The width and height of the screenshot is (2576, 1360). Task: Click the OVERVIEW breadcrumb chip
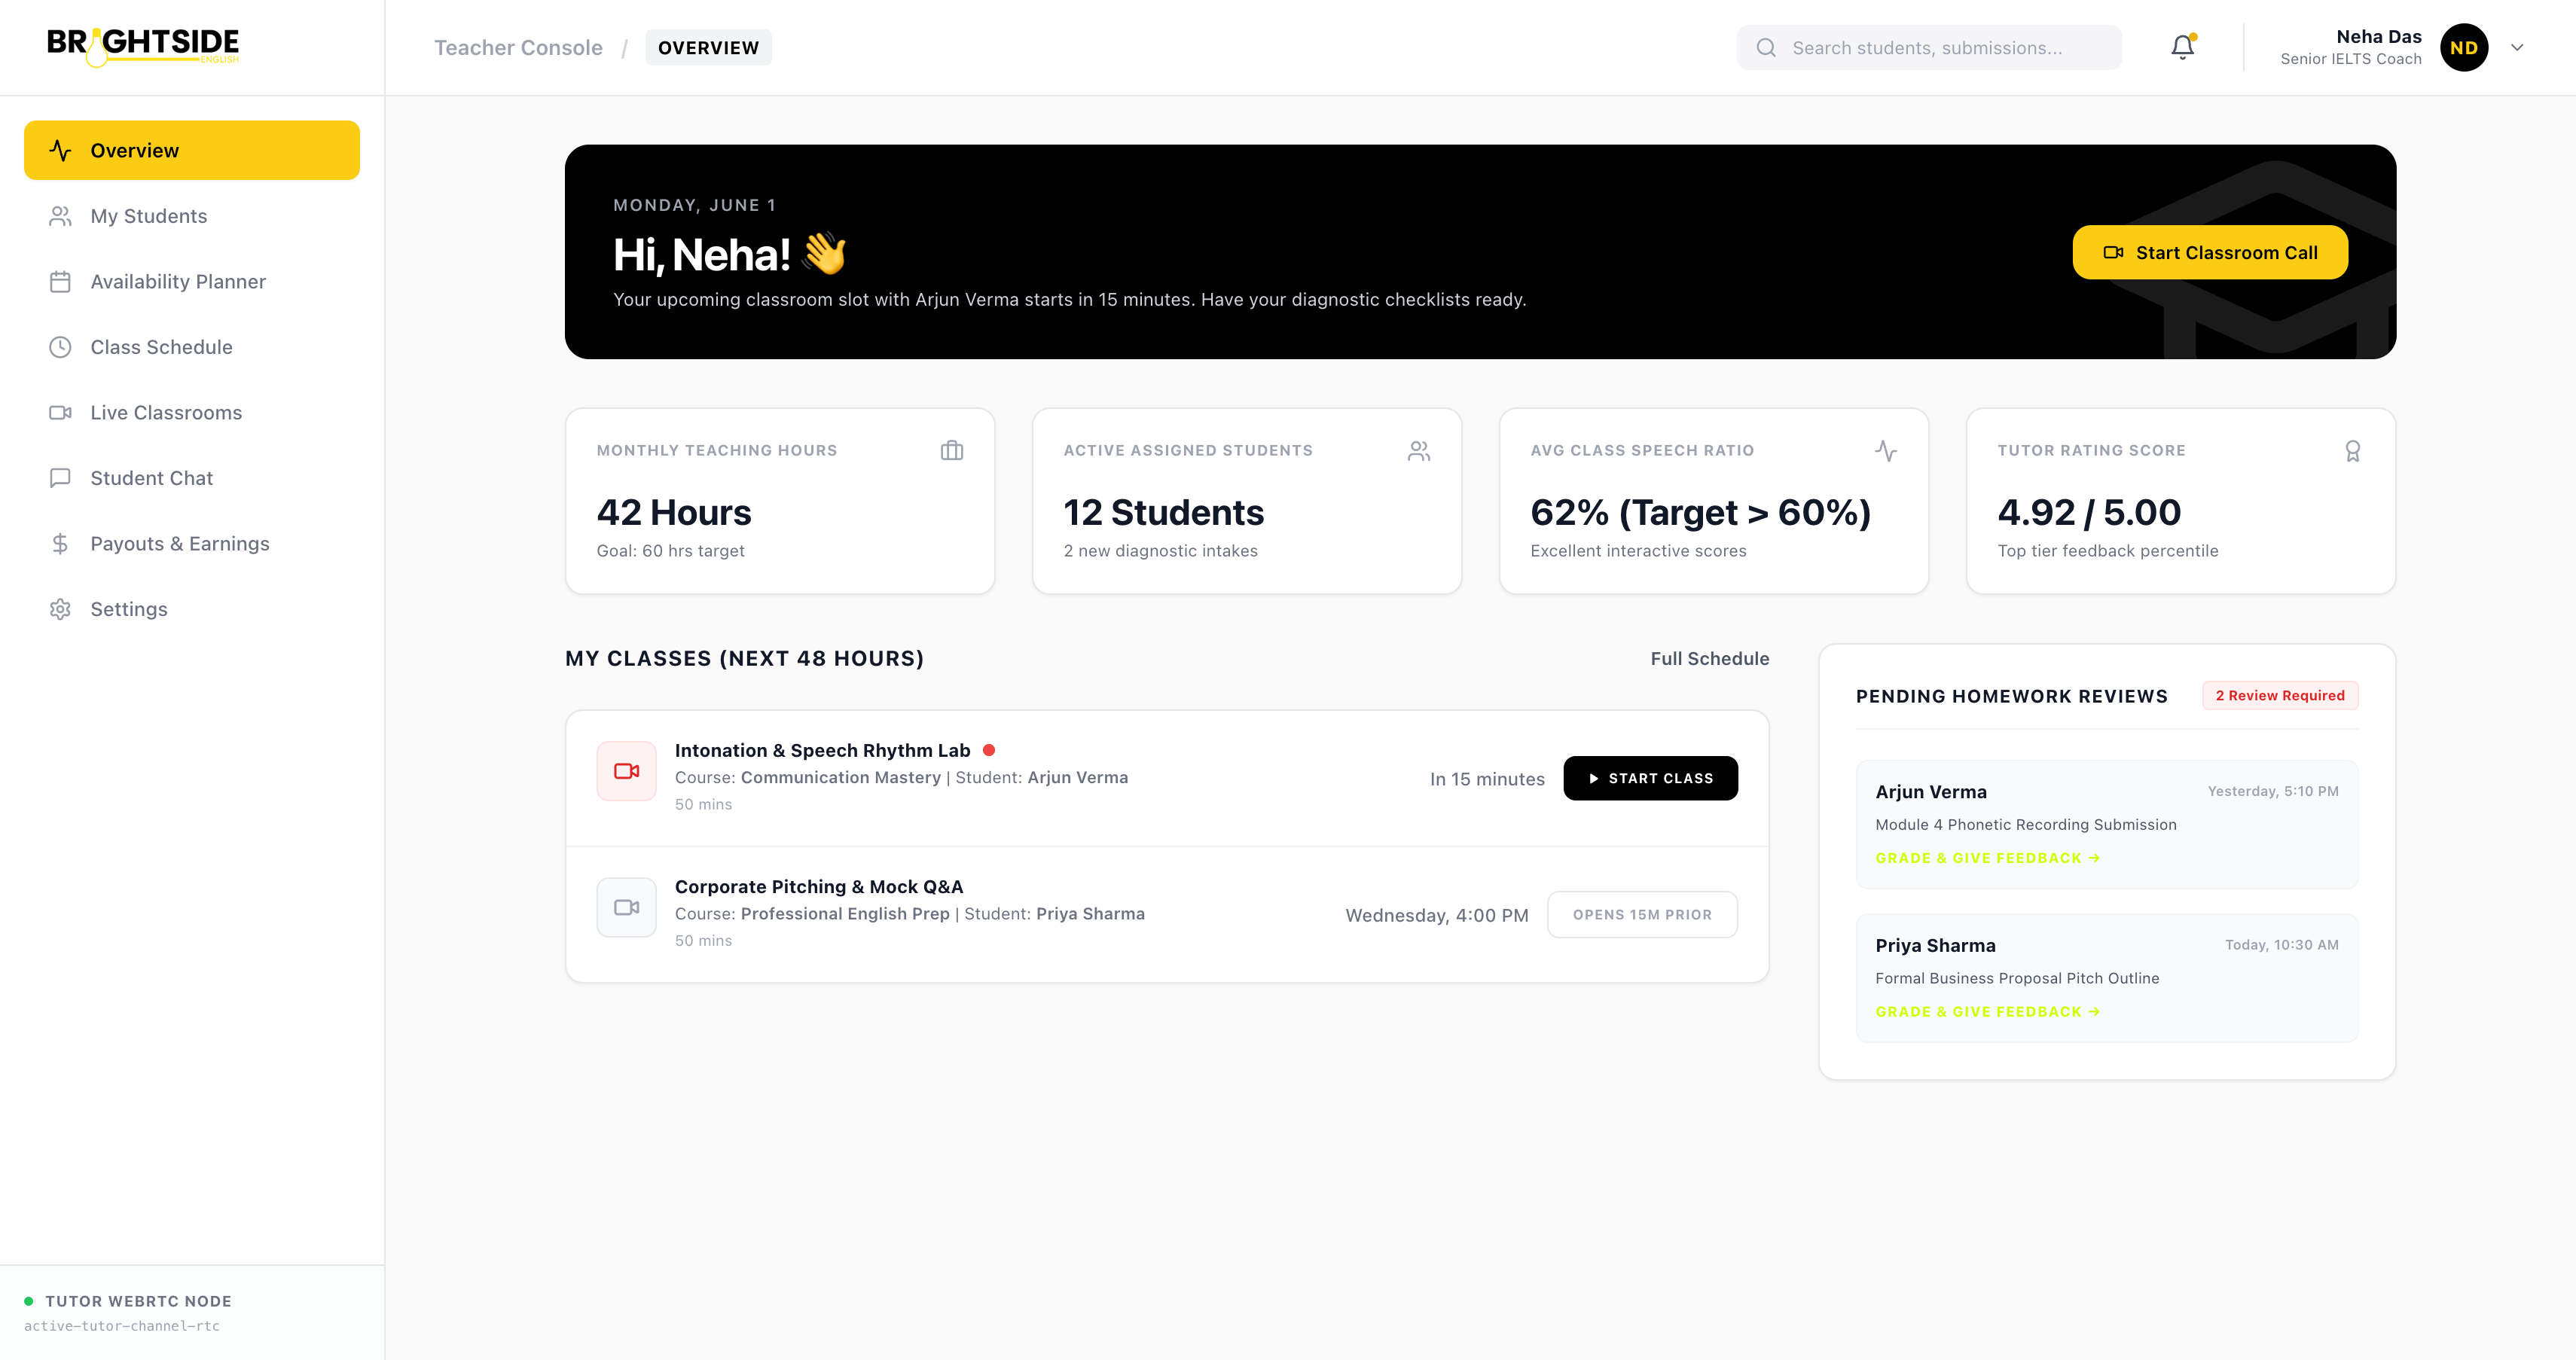[708, 47]
